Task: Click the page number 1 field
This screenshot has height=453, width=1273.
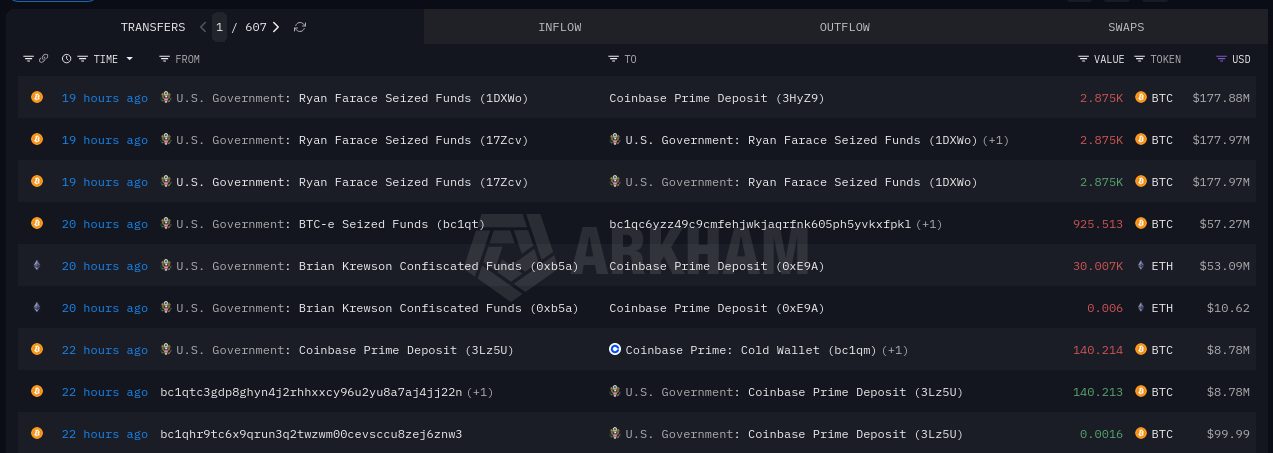Action: pyautogui.click(x=219, y=27)
